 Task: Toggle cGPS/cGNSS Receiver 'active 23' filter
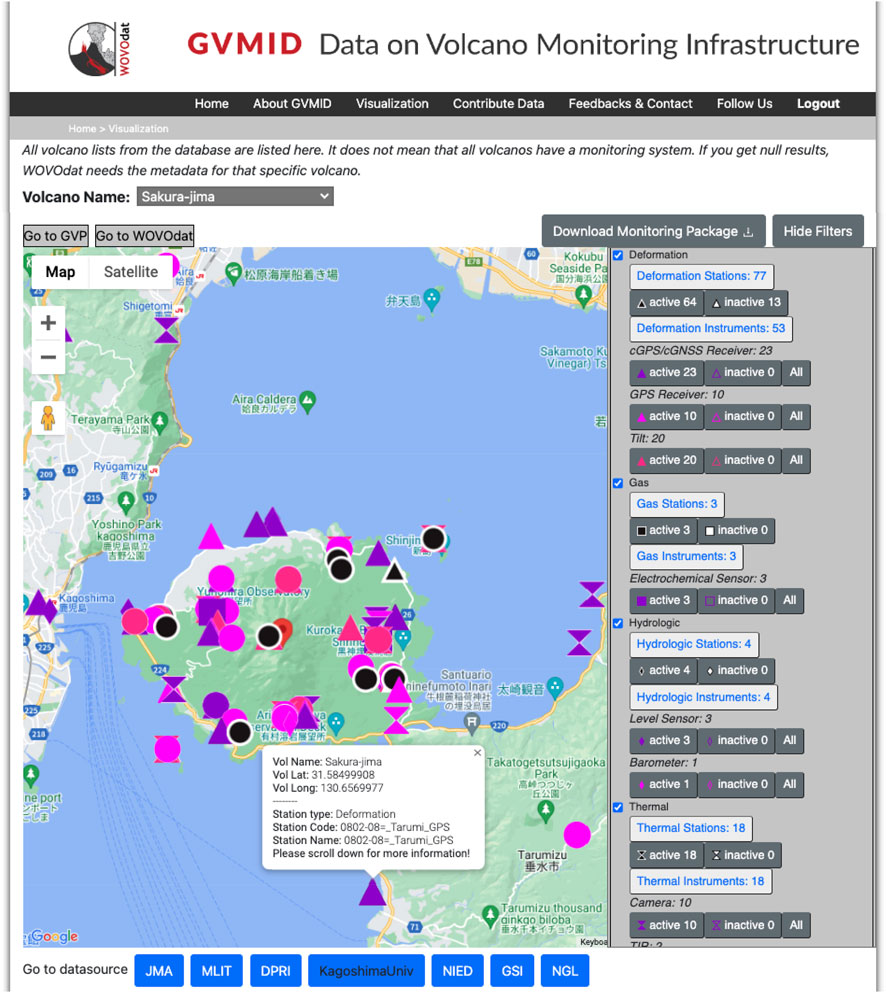(666, 372)
